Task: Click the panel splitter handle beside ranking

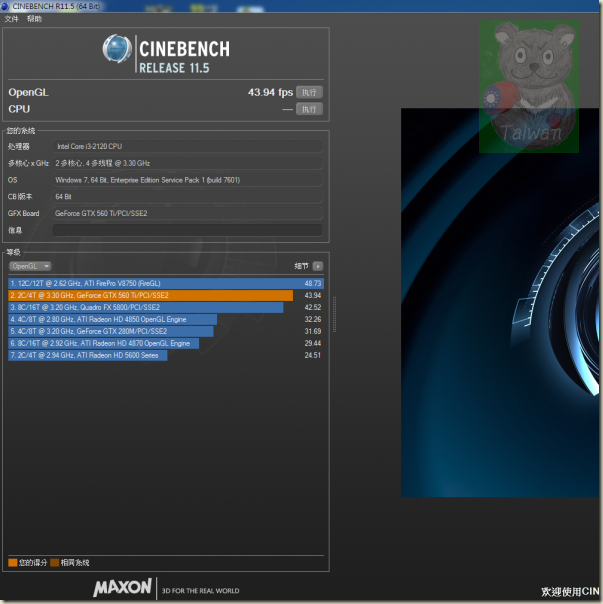Action: tap(334, 314)
